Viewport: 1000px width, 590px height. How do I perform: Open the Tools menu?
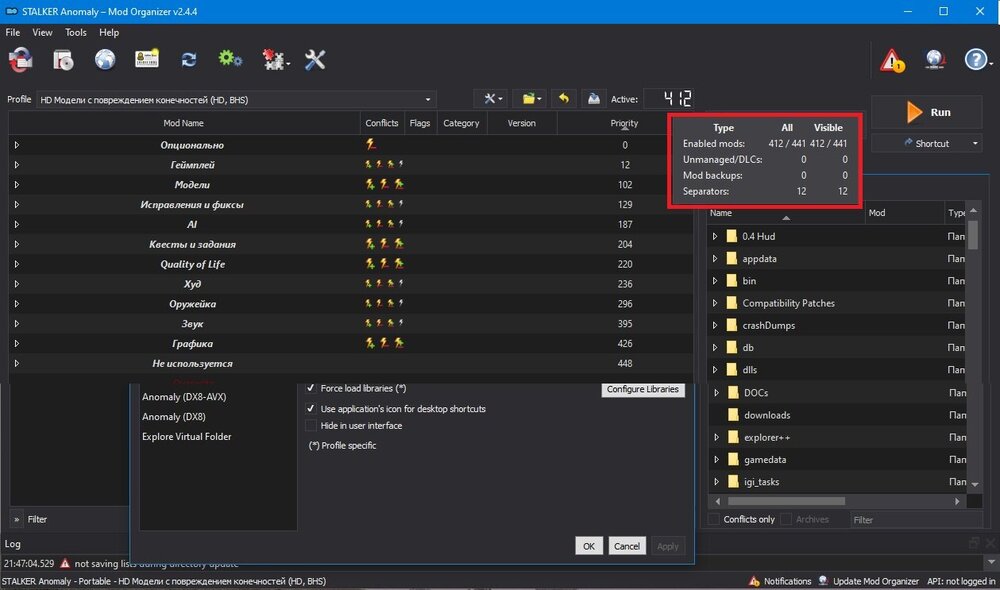76,33
